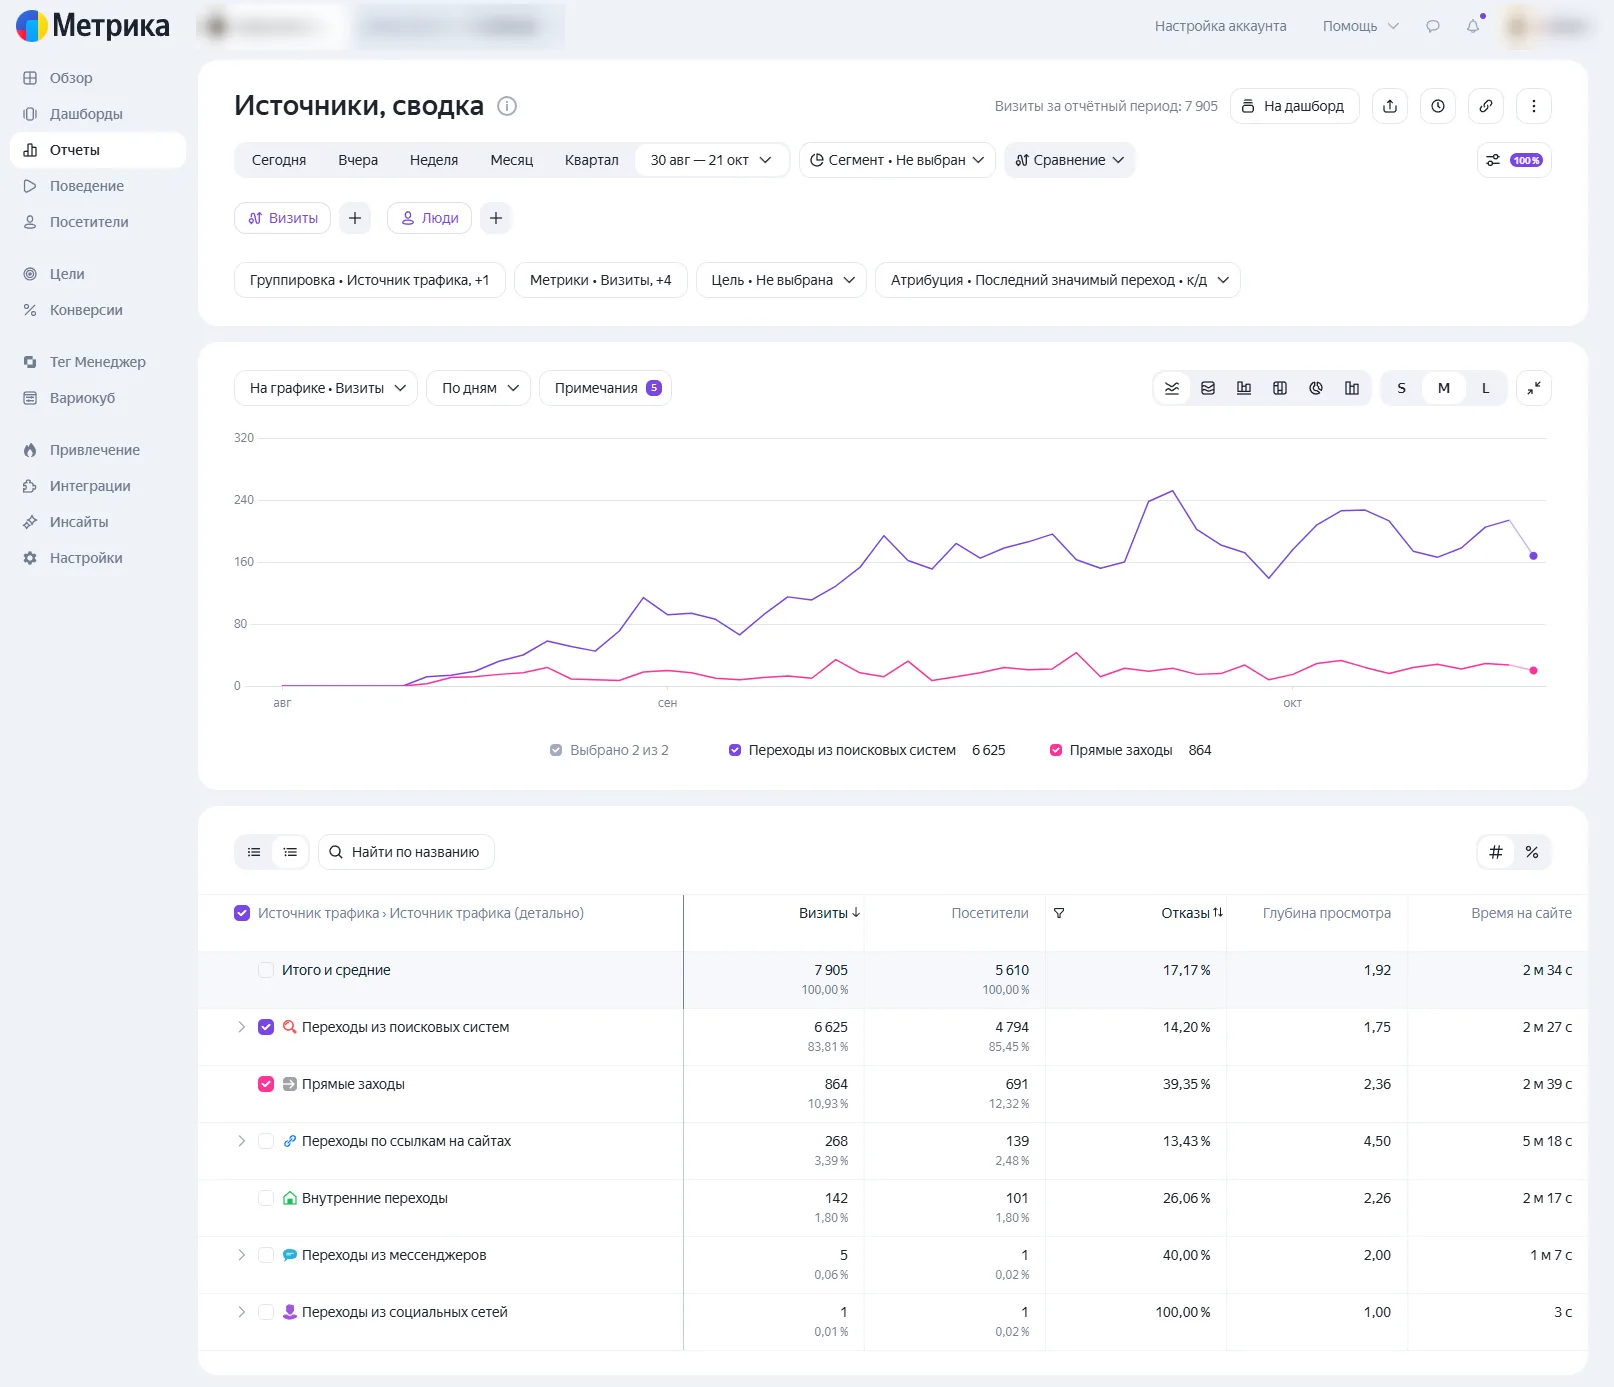The image size is (1614, 1387).
Task: Click the На дашборд button
Action: [x=1294, y=106]
